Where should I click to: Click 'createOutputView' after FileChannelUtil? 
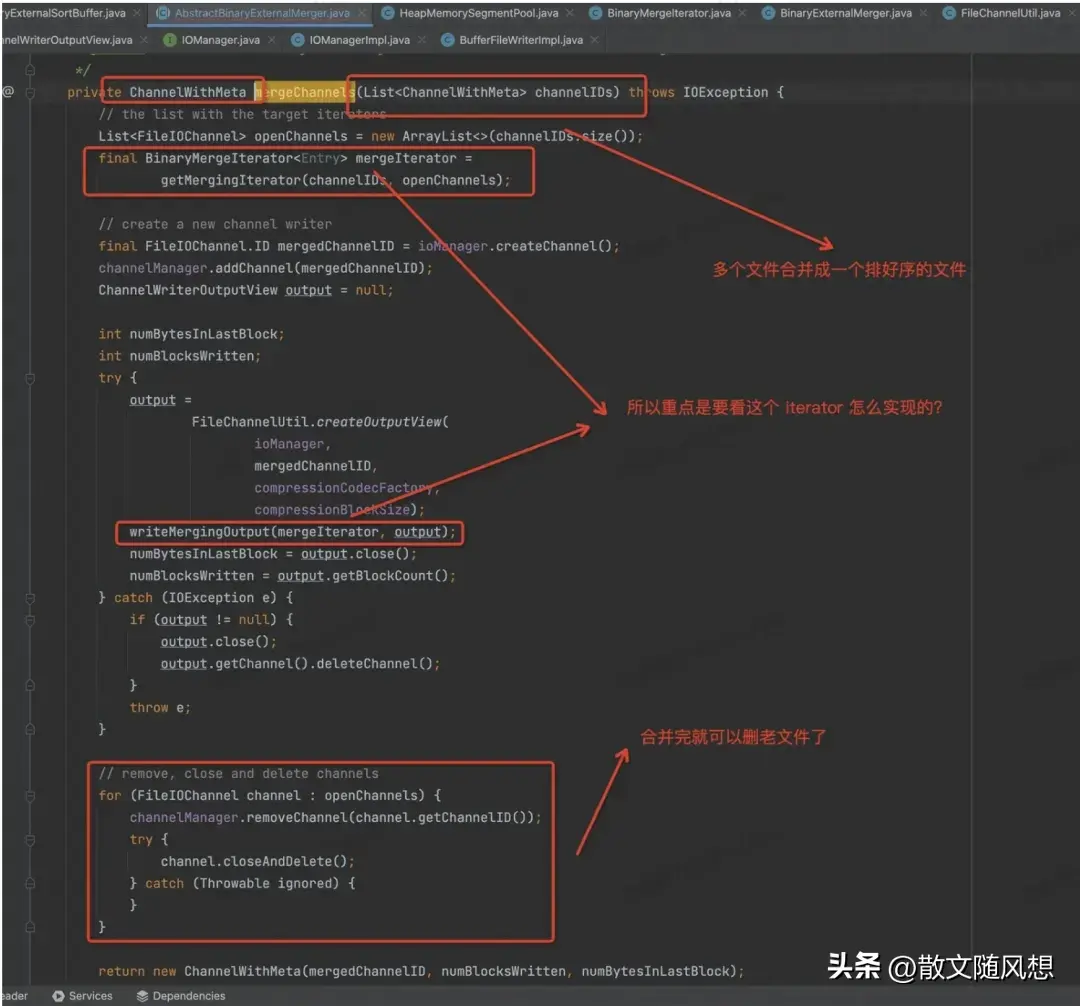click(x=380, y=422)
